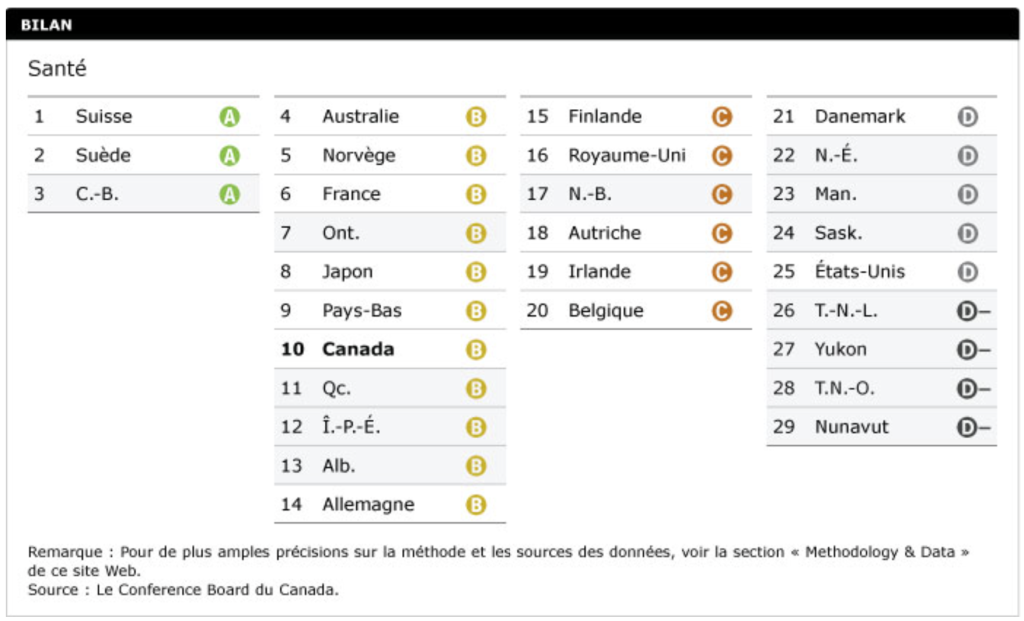Select the bold Canada row label
The width and height of the screenshot is (1024, 621).
click(x=358, y=350)
